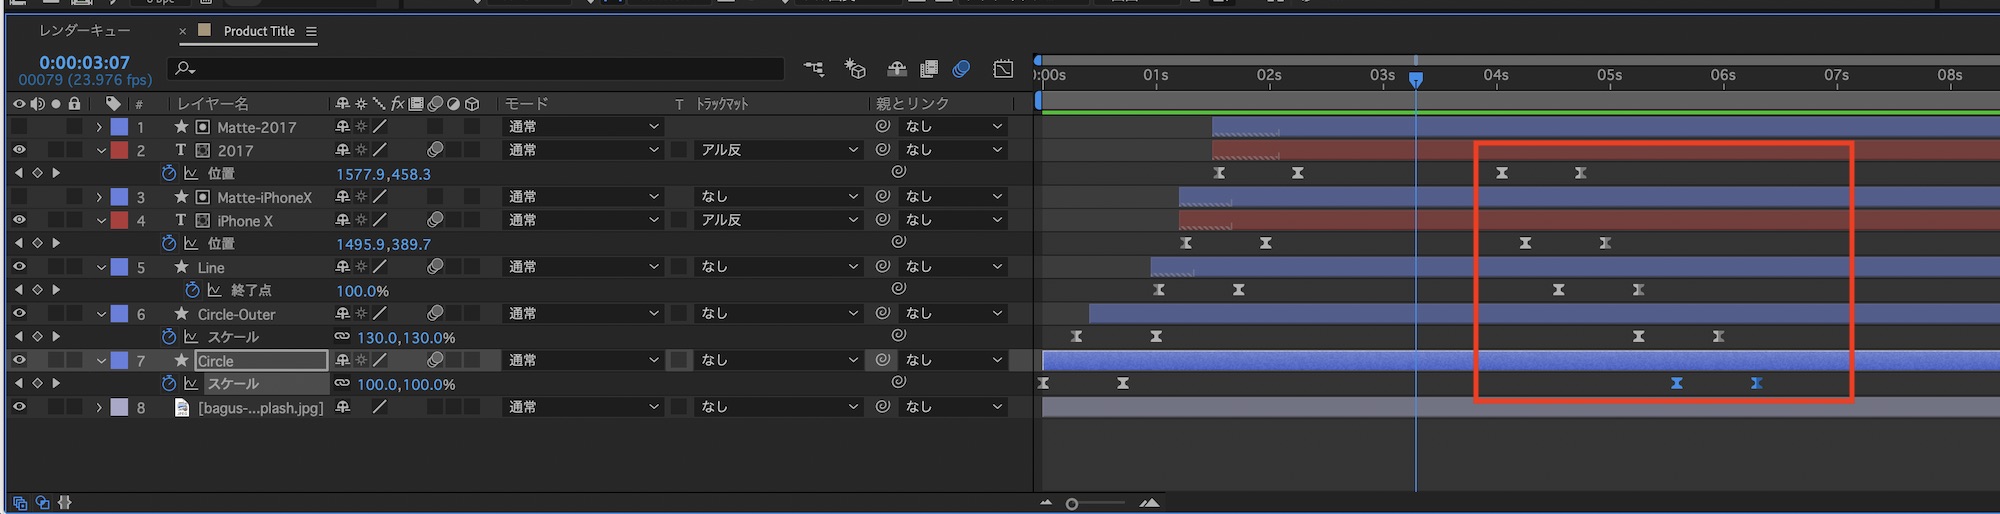The height and width of the screenshot is (514, 2000).
Task: Toggle the composition motion blur icon
Action: (961, 69)
